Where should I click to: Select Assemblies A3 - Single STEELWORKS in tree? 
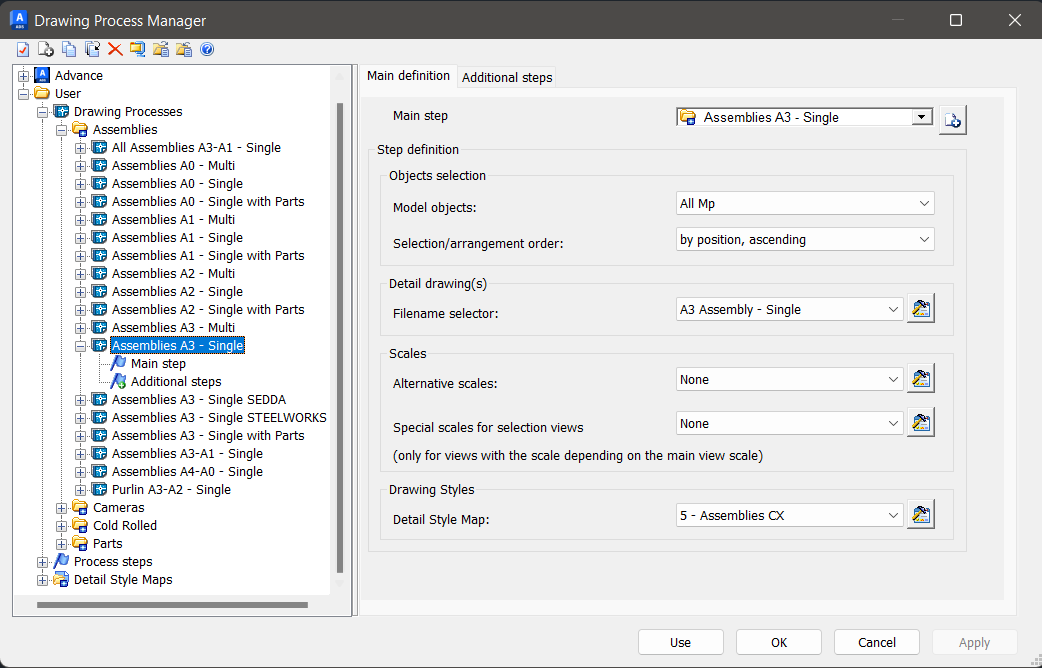219,417
